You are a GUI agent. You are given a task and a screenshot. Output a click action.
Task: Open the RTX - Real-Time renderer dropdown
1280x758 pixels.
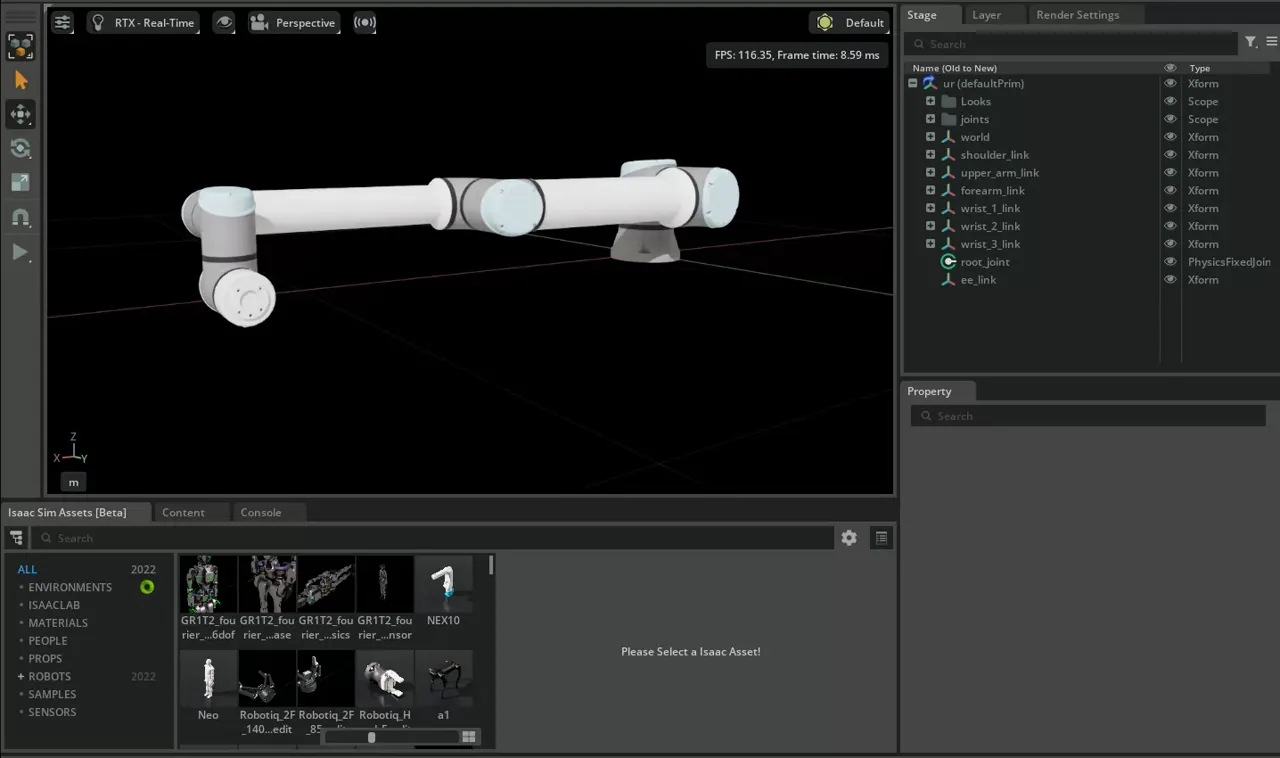click(x=143, y=23)
